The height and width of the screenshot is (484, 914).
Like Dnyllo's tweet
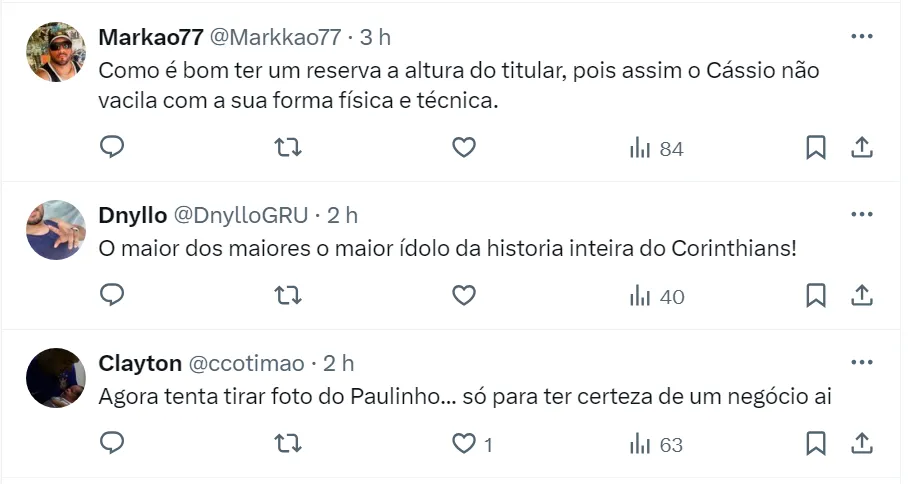pyautogui.click(x=463, y=296)
